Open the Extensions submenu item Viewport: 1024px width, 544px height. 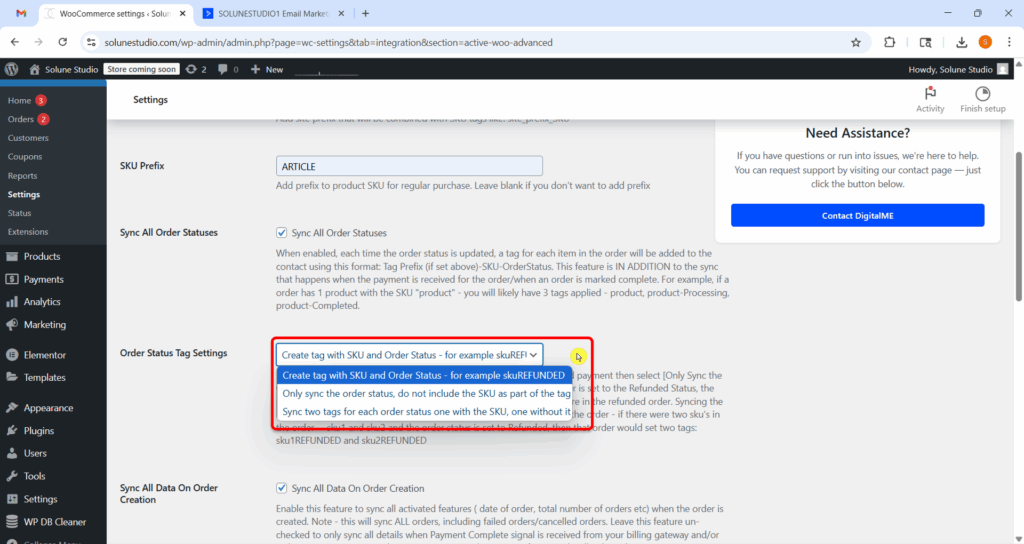click(x=28, y=232)
